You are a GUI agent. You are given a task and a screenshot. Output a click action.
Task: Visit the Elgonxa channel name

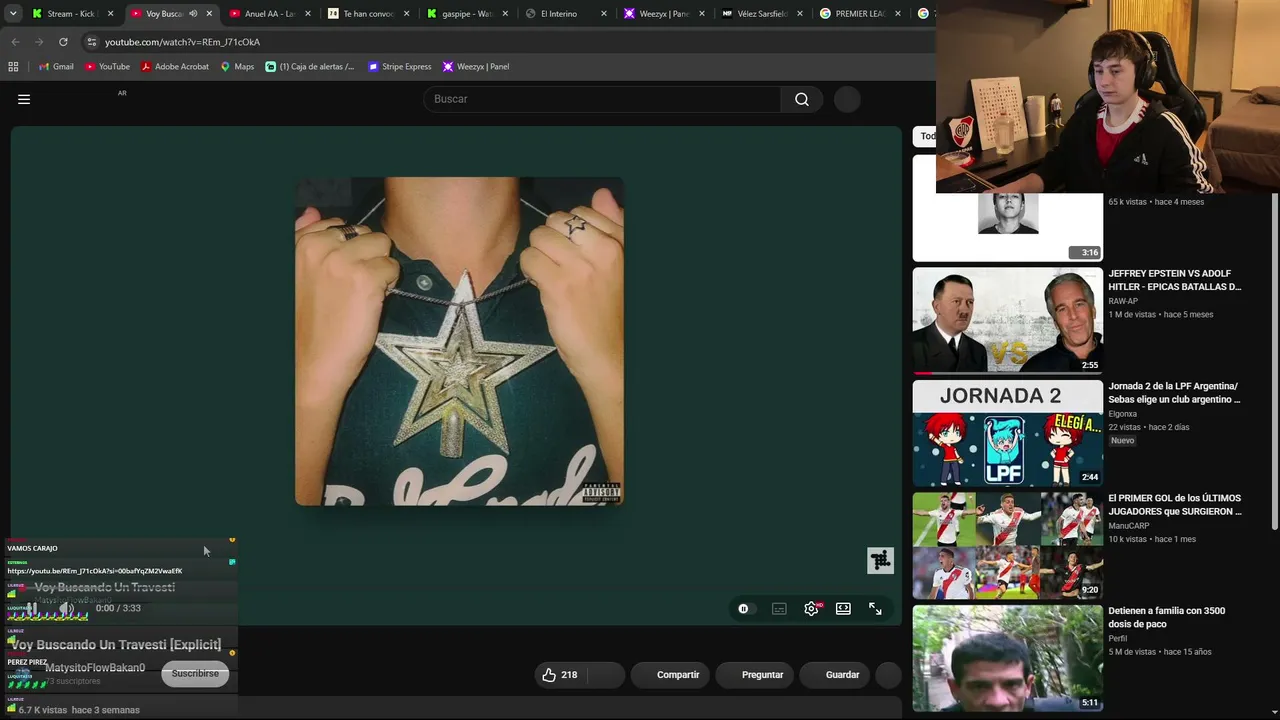pos(1122,414)
